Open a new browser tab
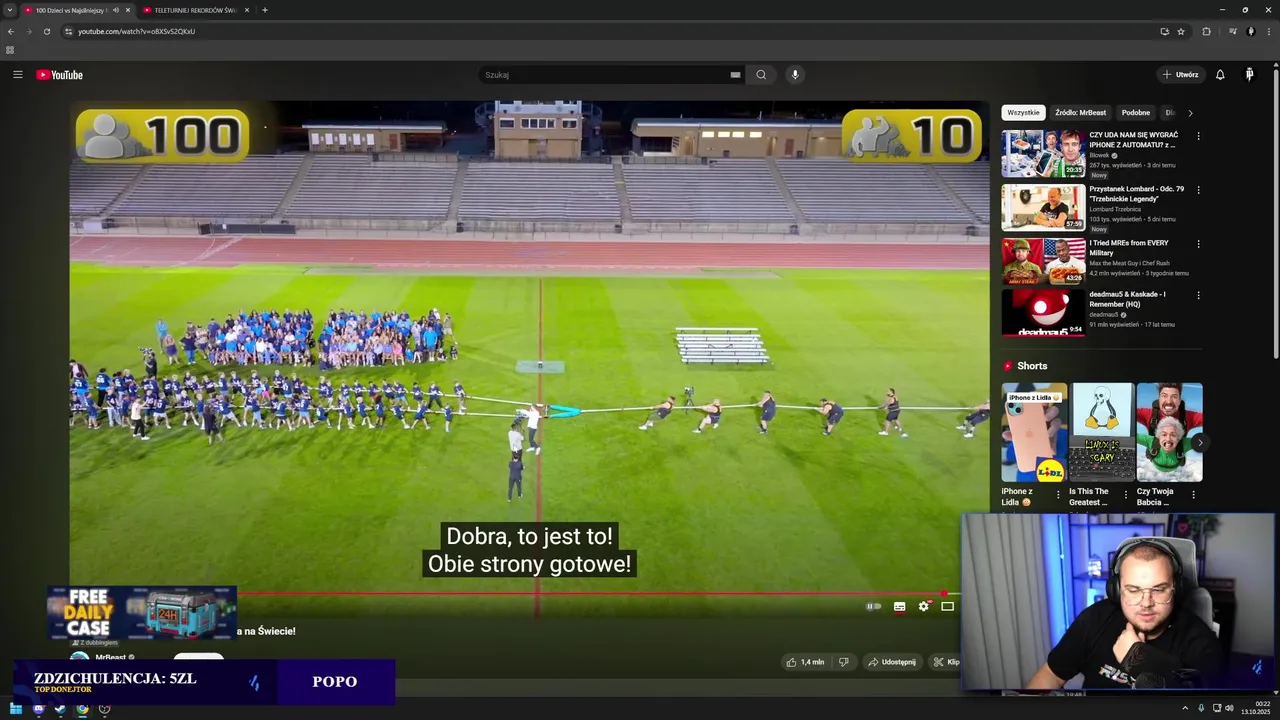This screenshot has height=720, width=1280. [x=264, y=10]
